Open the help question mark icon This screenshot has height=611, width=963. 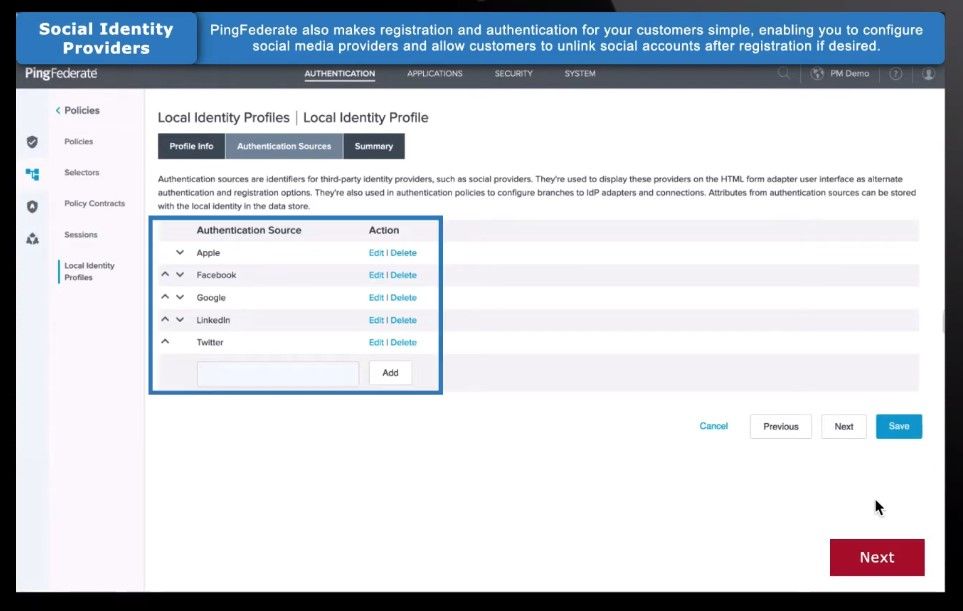coord(896,74)
